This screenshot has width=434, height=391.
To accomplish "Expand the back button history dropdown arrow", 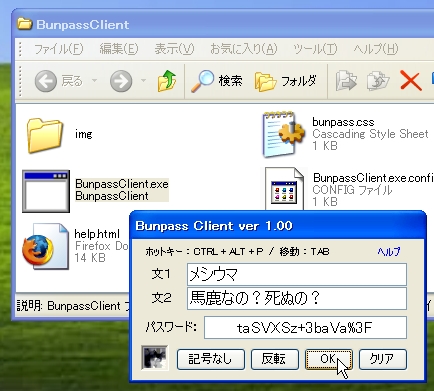I will 94,80.
